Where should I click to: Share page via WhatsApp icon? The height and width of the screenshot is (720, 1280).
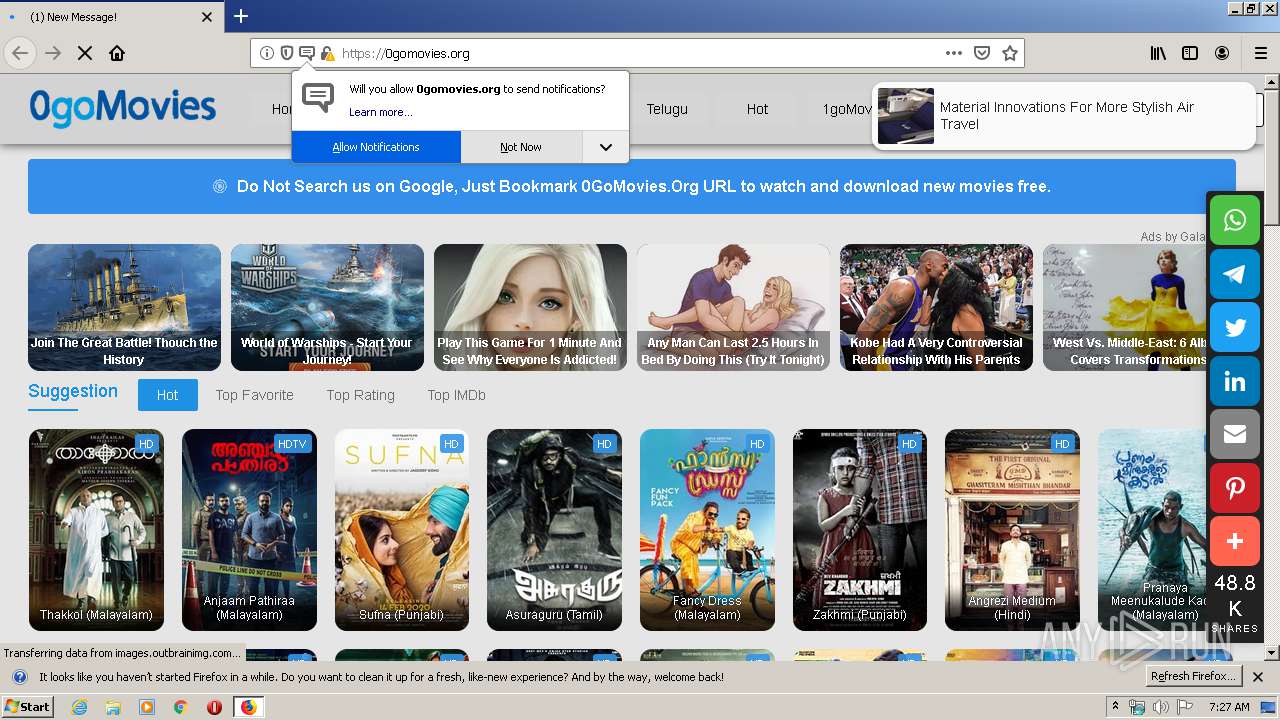coord(1235,220)
